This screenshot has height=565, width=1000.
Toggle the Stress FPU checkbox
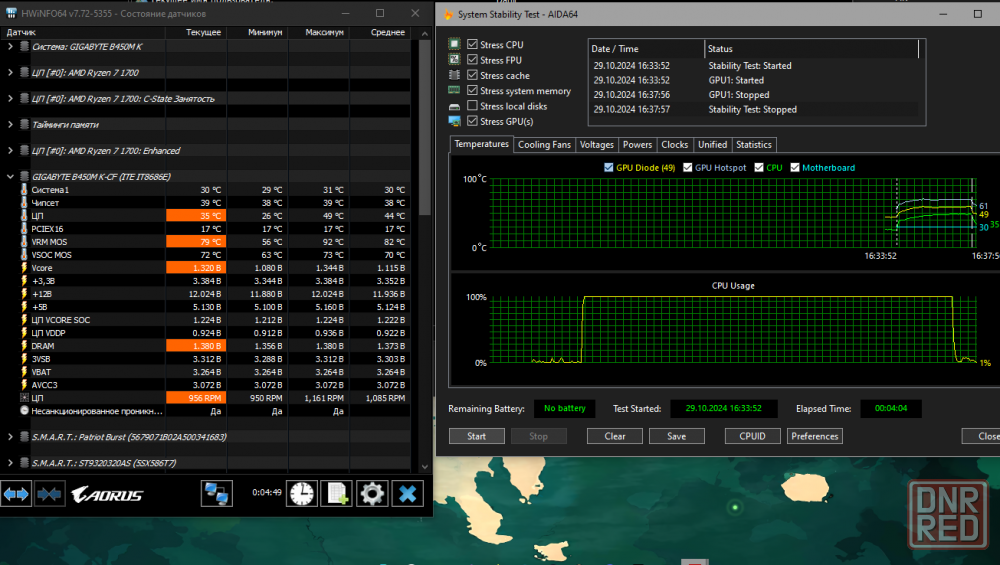click(x=473, y=59)
